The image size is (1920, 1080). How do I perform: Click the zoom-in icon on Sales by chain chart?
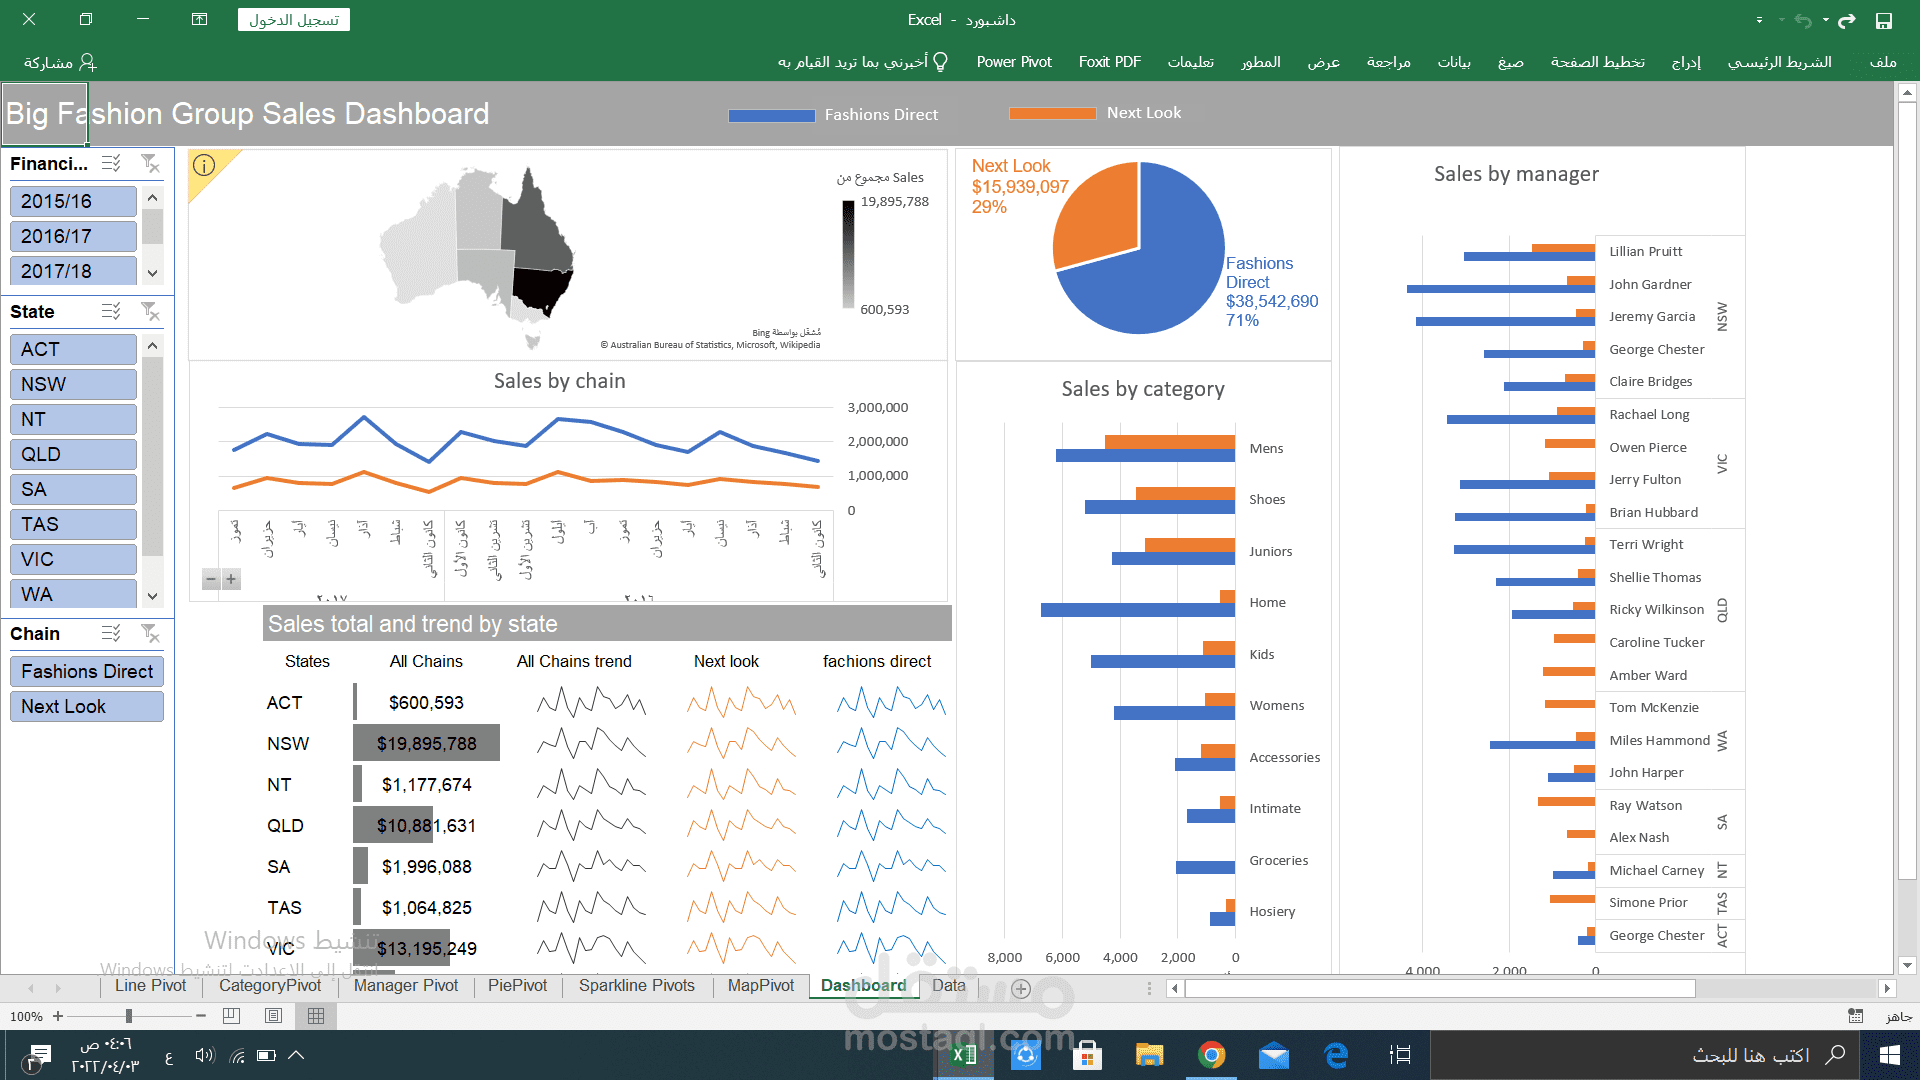click(x=231, y=579)
